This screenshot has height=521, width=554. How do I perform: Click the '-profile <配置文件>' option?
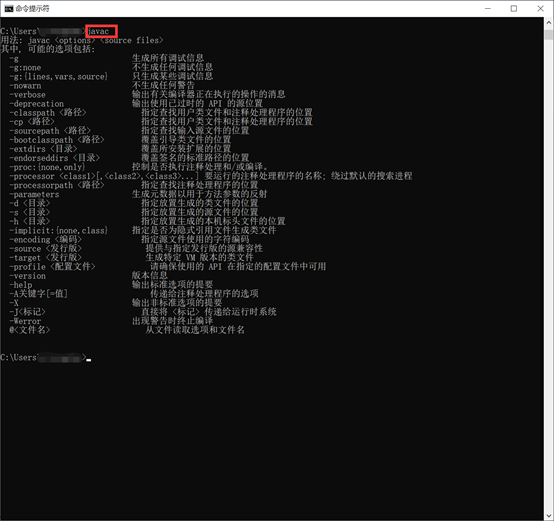[52, 267]
